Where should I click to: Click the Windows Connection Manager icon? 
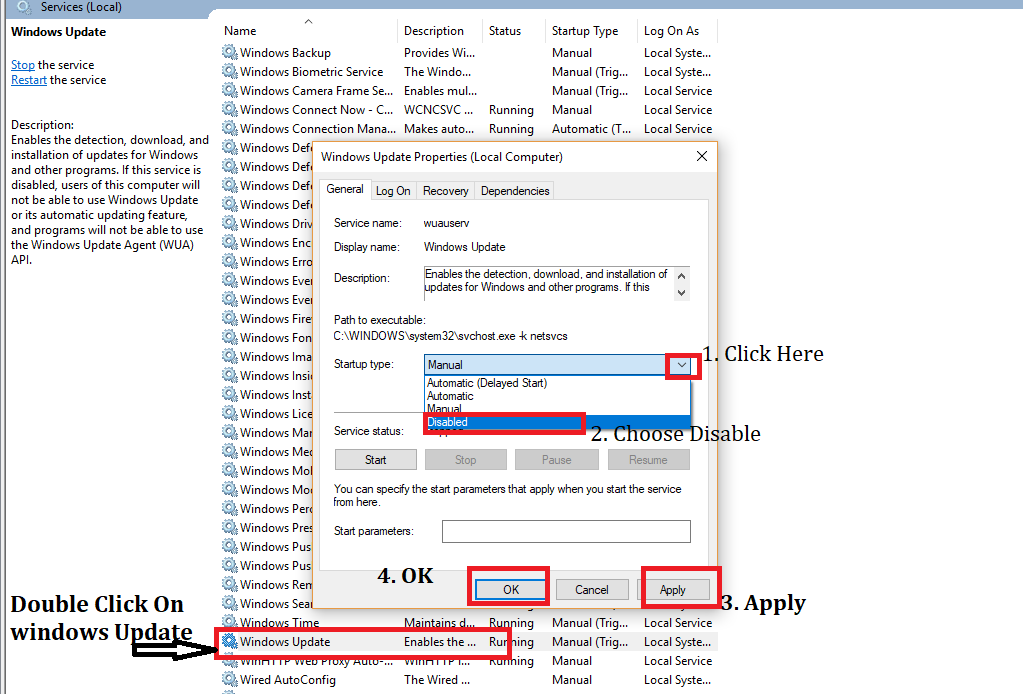231,128
